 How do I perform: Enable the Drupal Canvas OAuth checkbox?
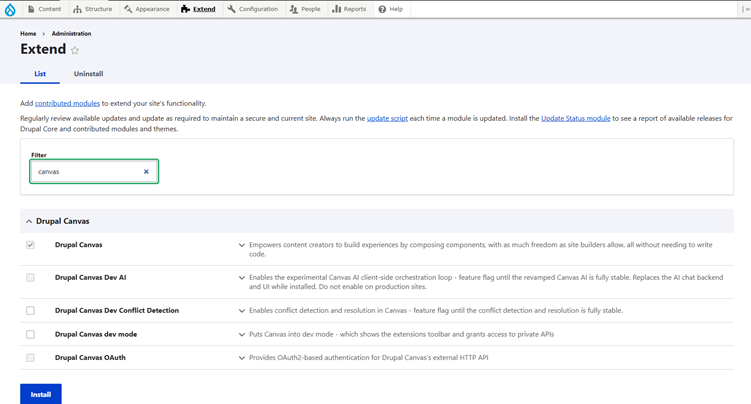pyautogui.click(x=30, y=358)
